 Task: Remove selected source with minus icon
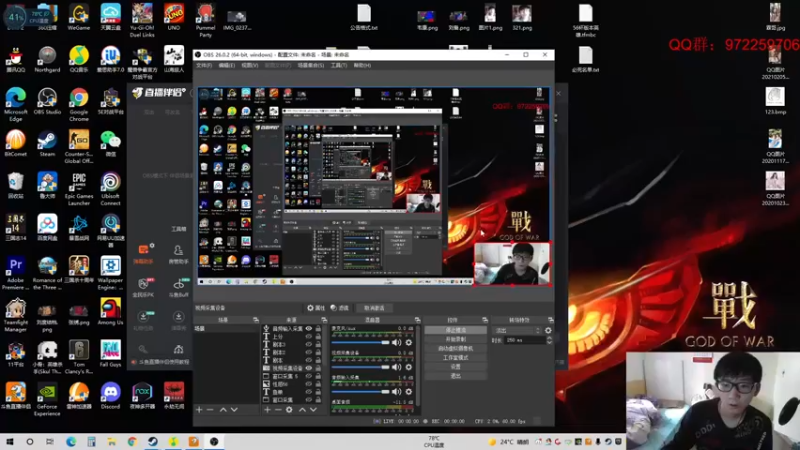click(278, 409)
